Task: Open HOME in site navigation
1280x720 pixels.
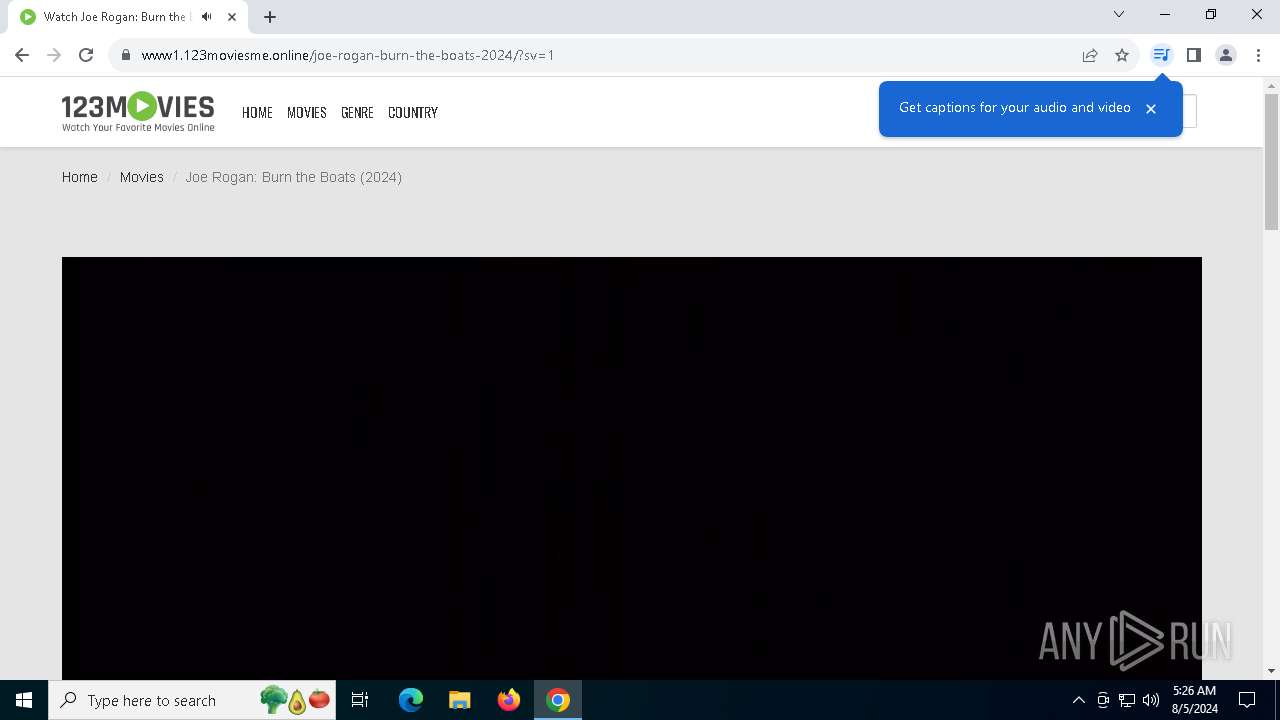Action: point(257,113)
